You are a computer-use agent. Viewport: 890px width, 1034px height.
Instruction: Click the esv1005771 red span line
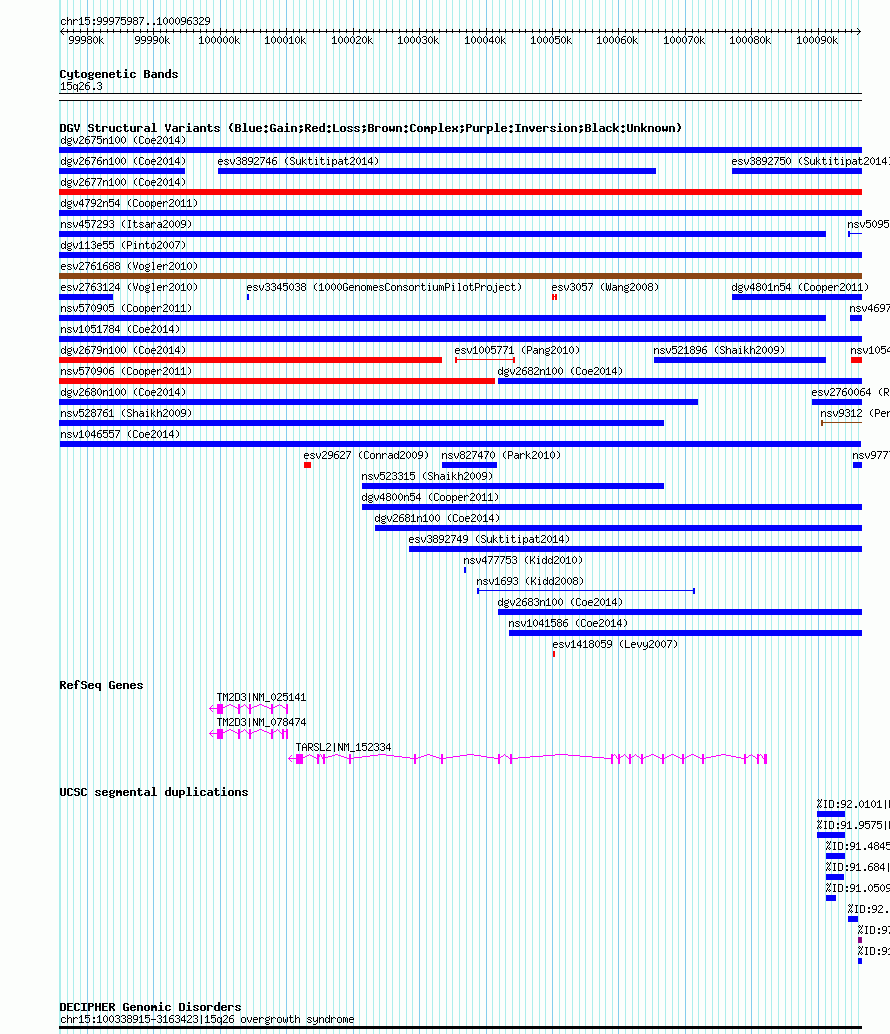coord(485,360)
